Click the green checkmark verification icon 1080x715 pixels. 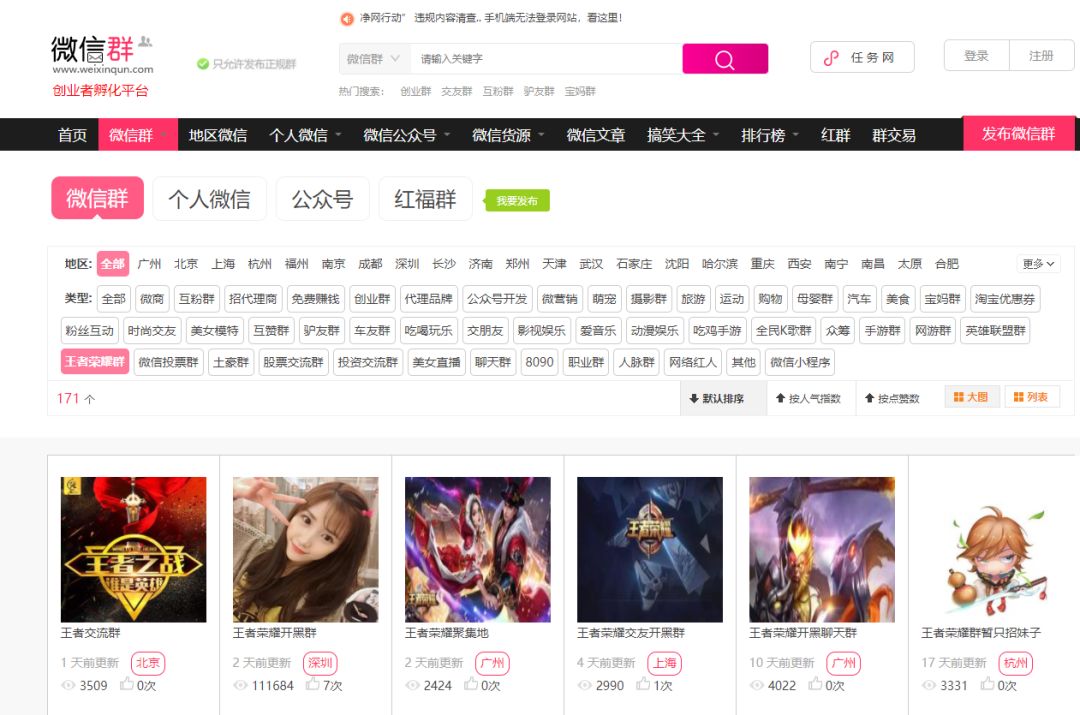coord(203,64)
